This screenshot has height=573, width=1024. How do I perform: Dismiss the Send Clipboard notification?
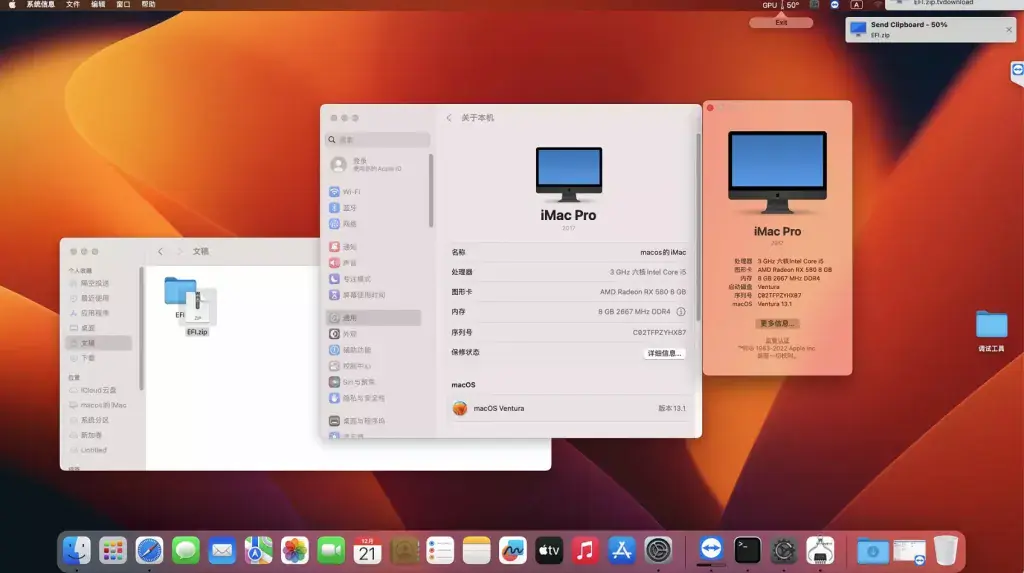point(1008,29)
